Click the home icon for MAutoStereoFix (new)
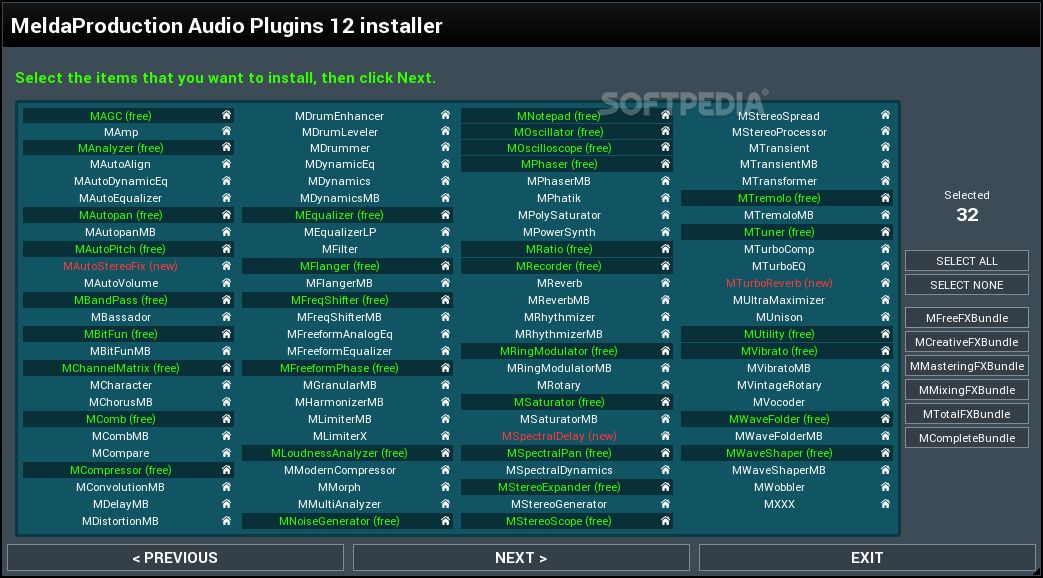 (226, 266)
